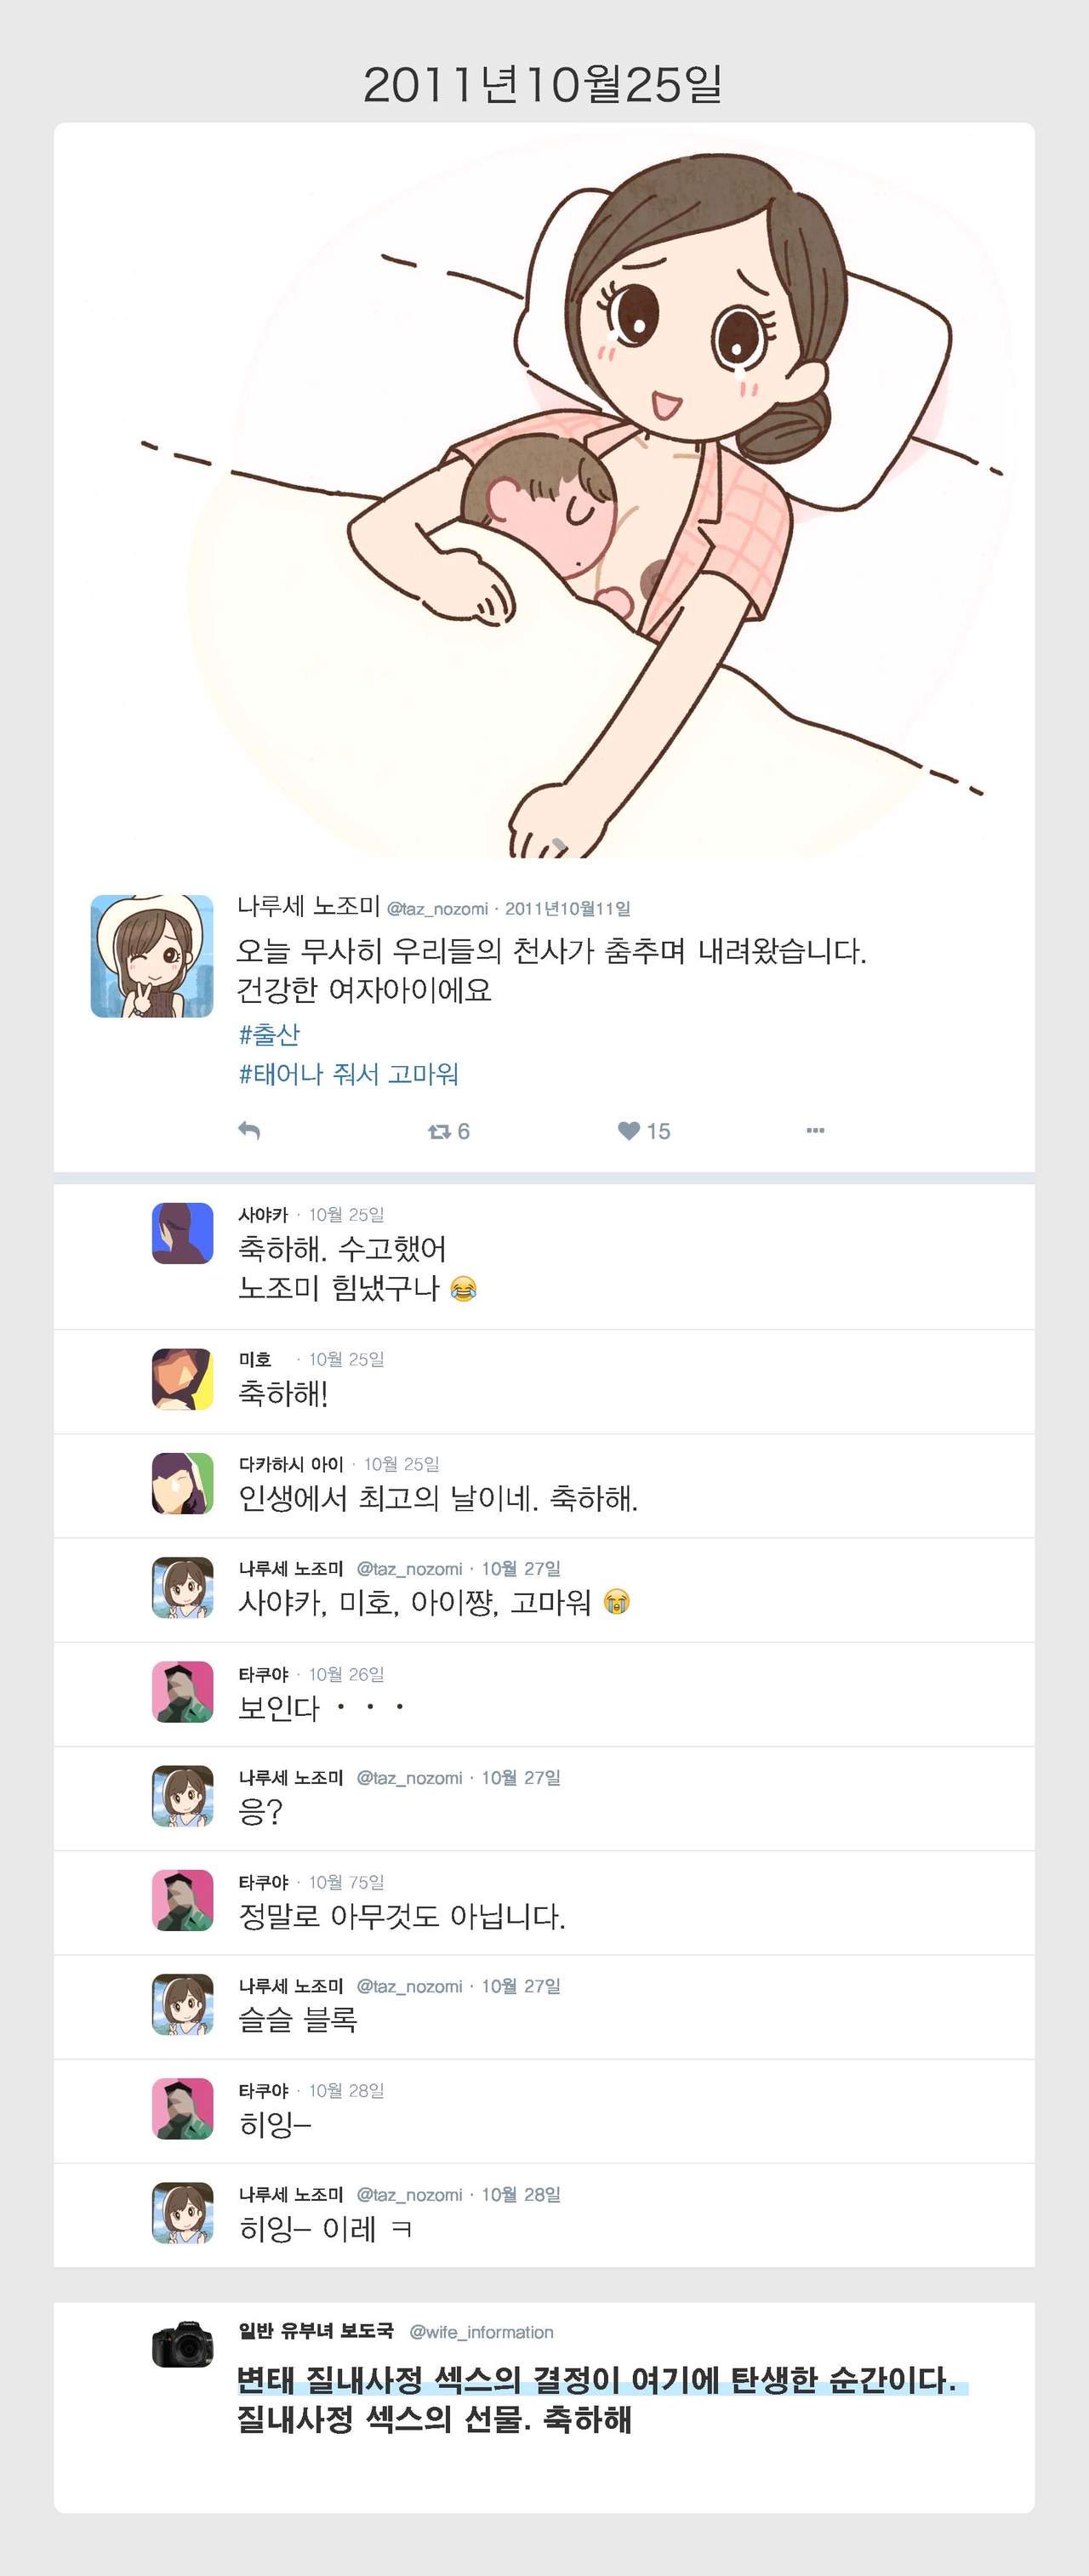
Task: Click 나루세 노조미's avatar beside the 응? reply
Action: click(x=182, y=1796)
